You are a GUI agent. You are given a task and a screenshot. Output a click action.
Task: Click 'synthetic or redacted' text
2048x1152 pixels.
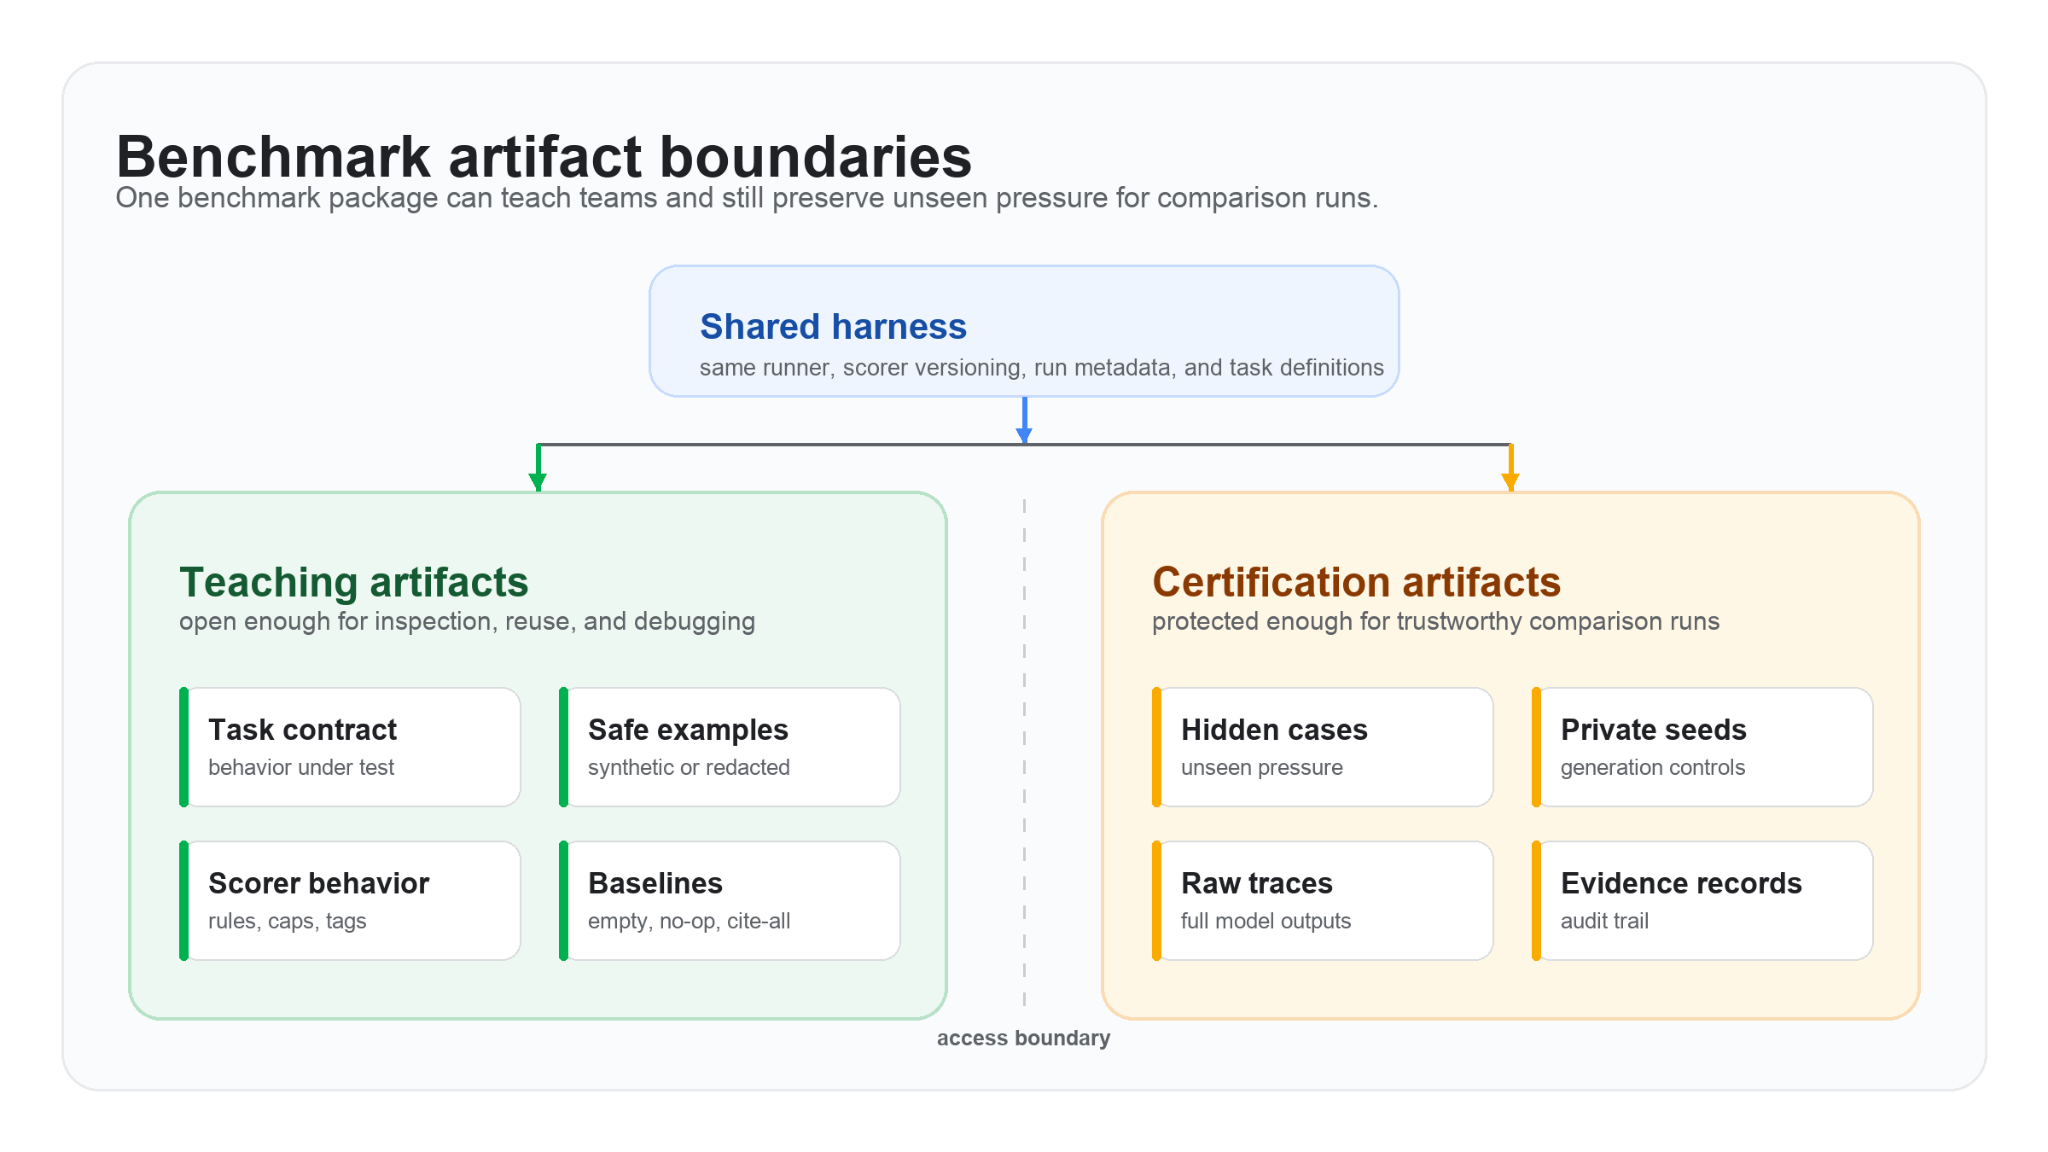(x=689, y=767)
